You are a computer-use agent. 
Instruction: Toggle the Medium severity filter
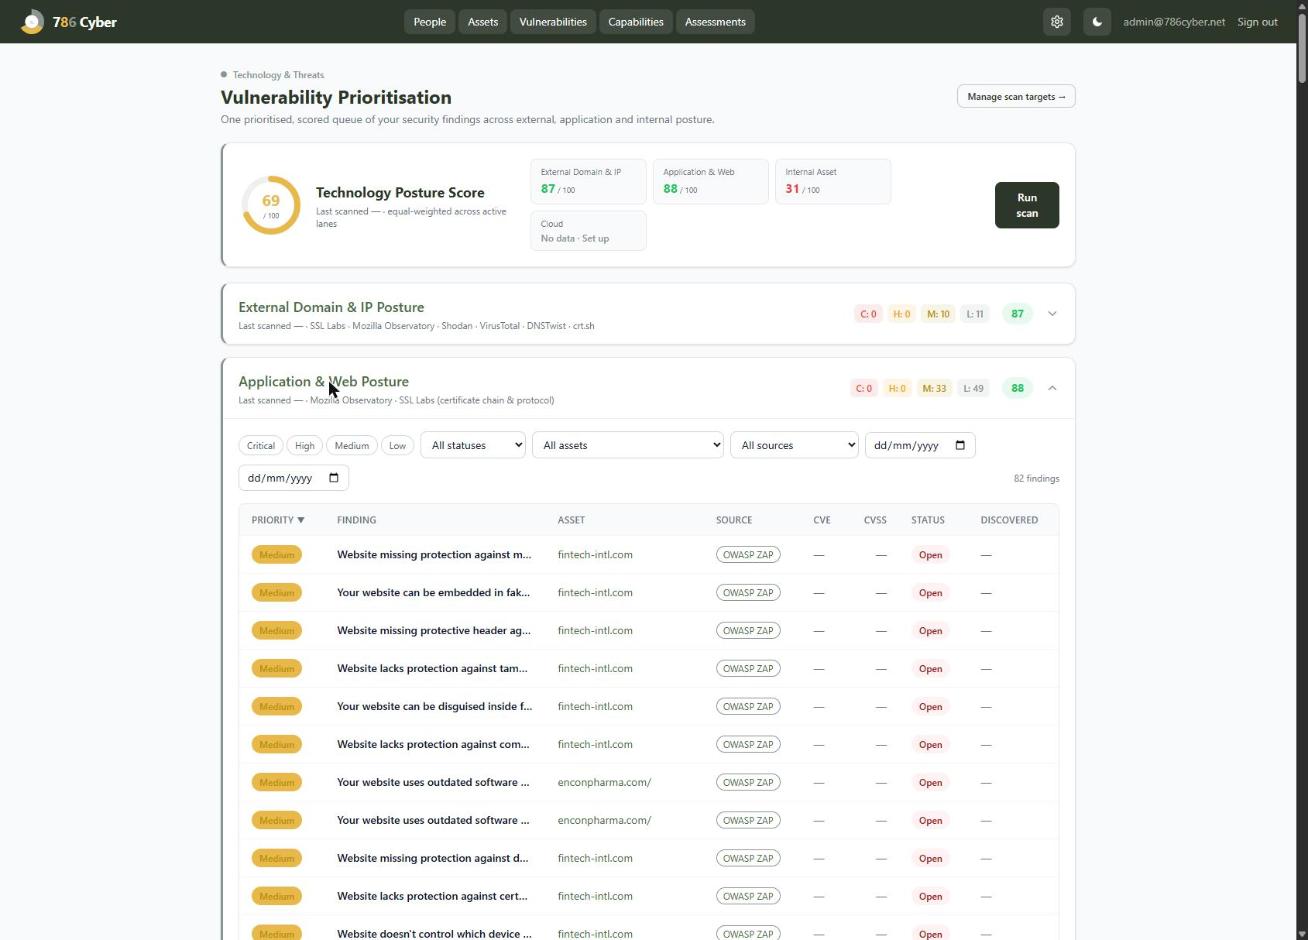(x=352, y=445)
